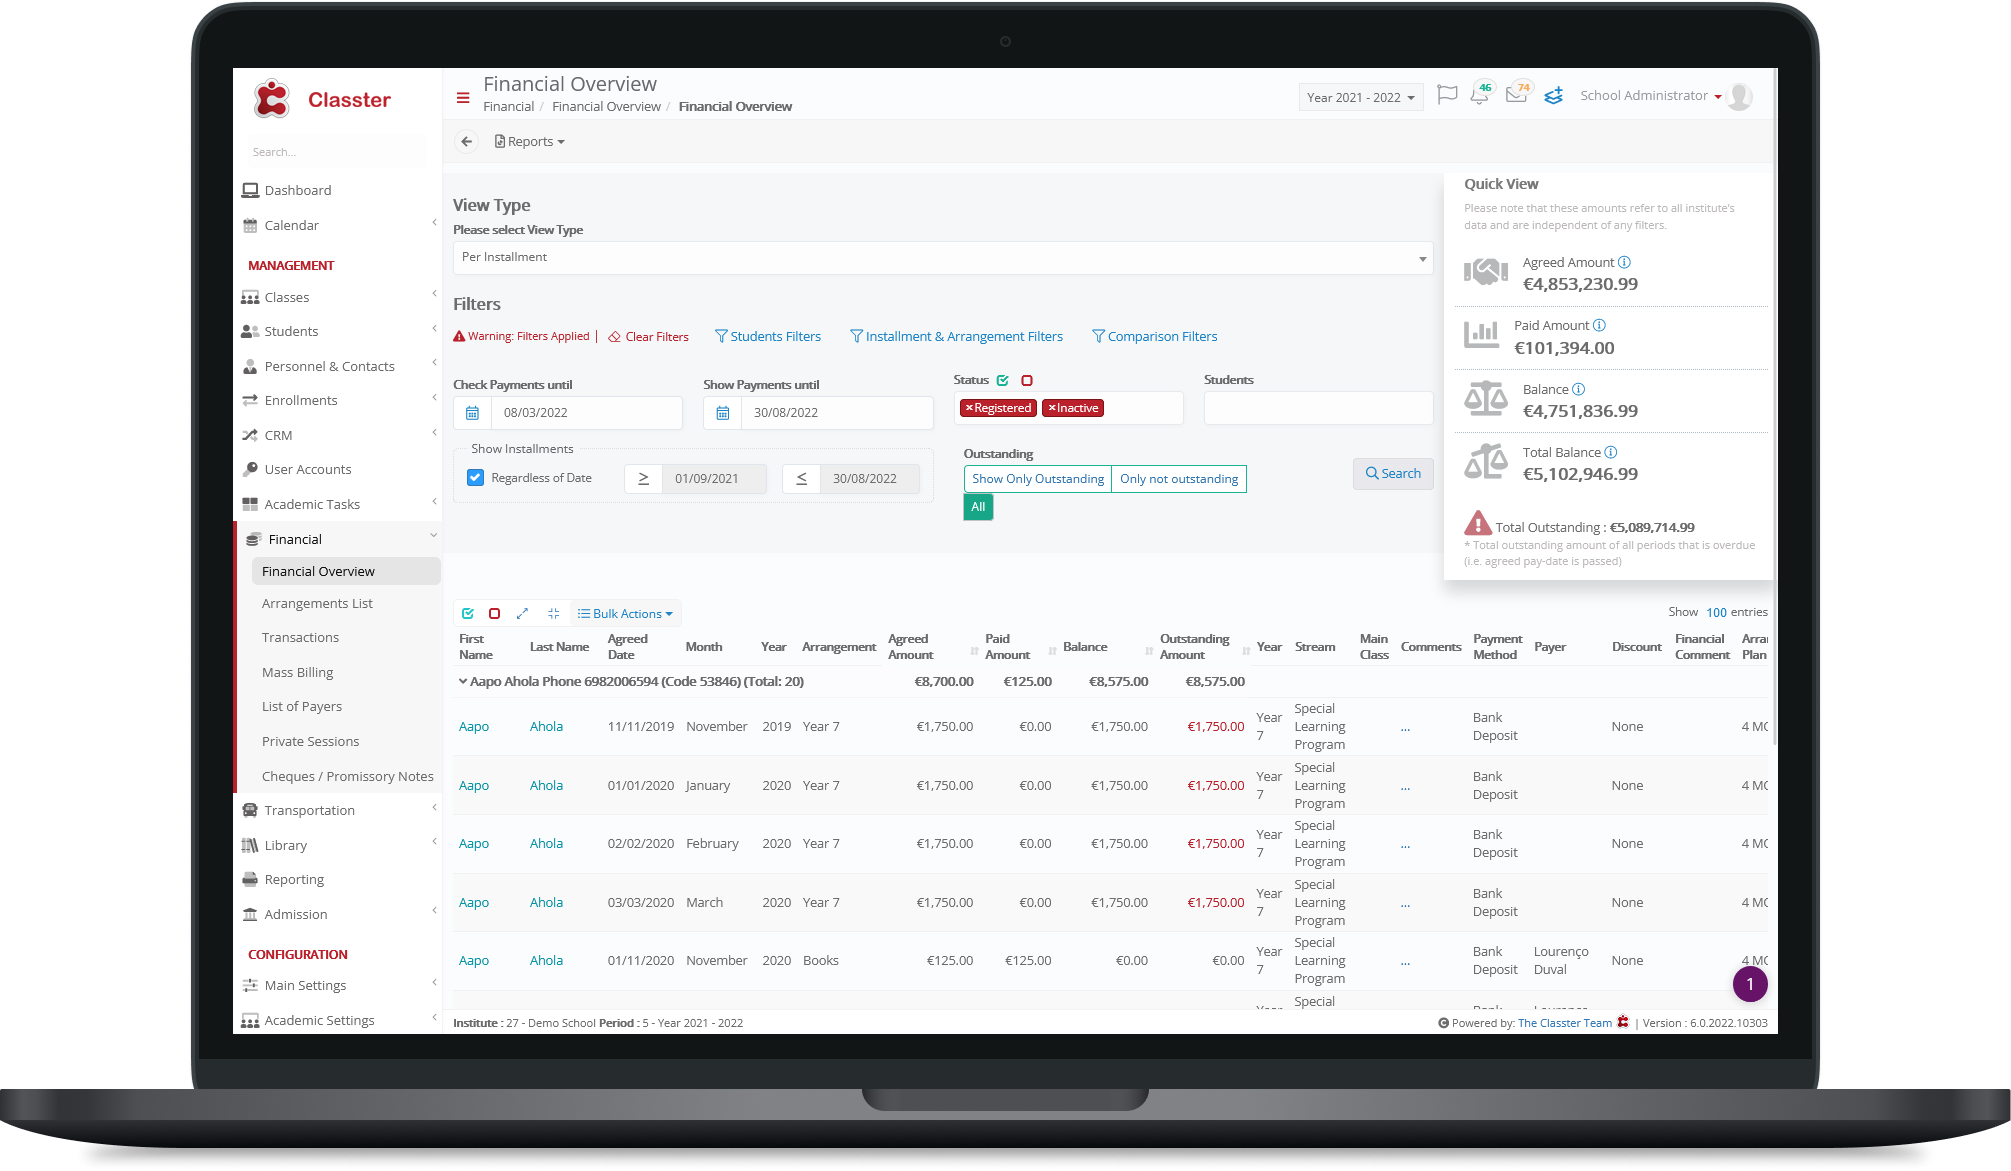
Task: Open calendar icon for Check Payments until
Action: click(x=472, y=413)
